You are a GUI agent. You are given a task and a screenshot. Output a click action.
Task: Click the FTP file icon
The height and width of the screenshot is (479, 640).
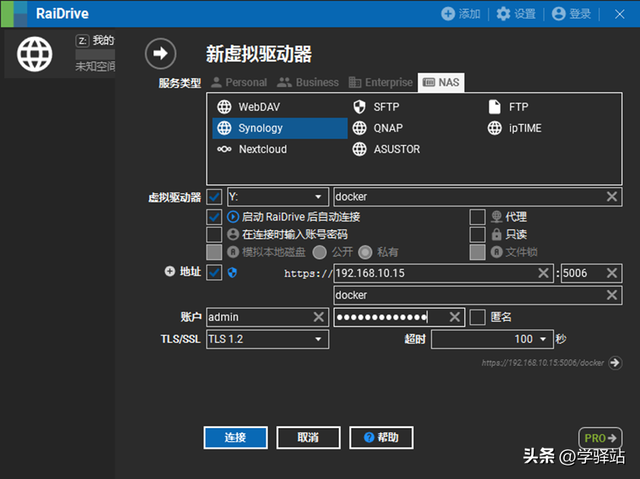coord(494,107)
